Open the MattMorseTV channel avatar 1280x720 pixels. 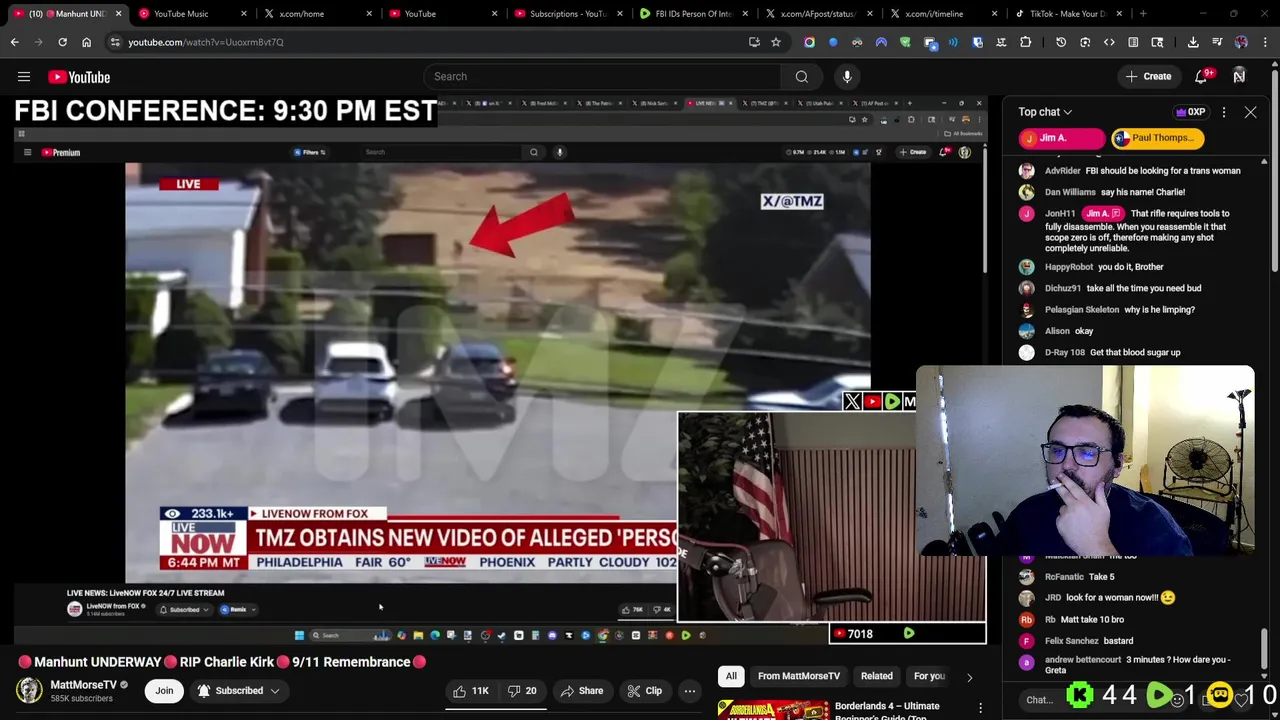pyautogui.click(x=30, y=690)
